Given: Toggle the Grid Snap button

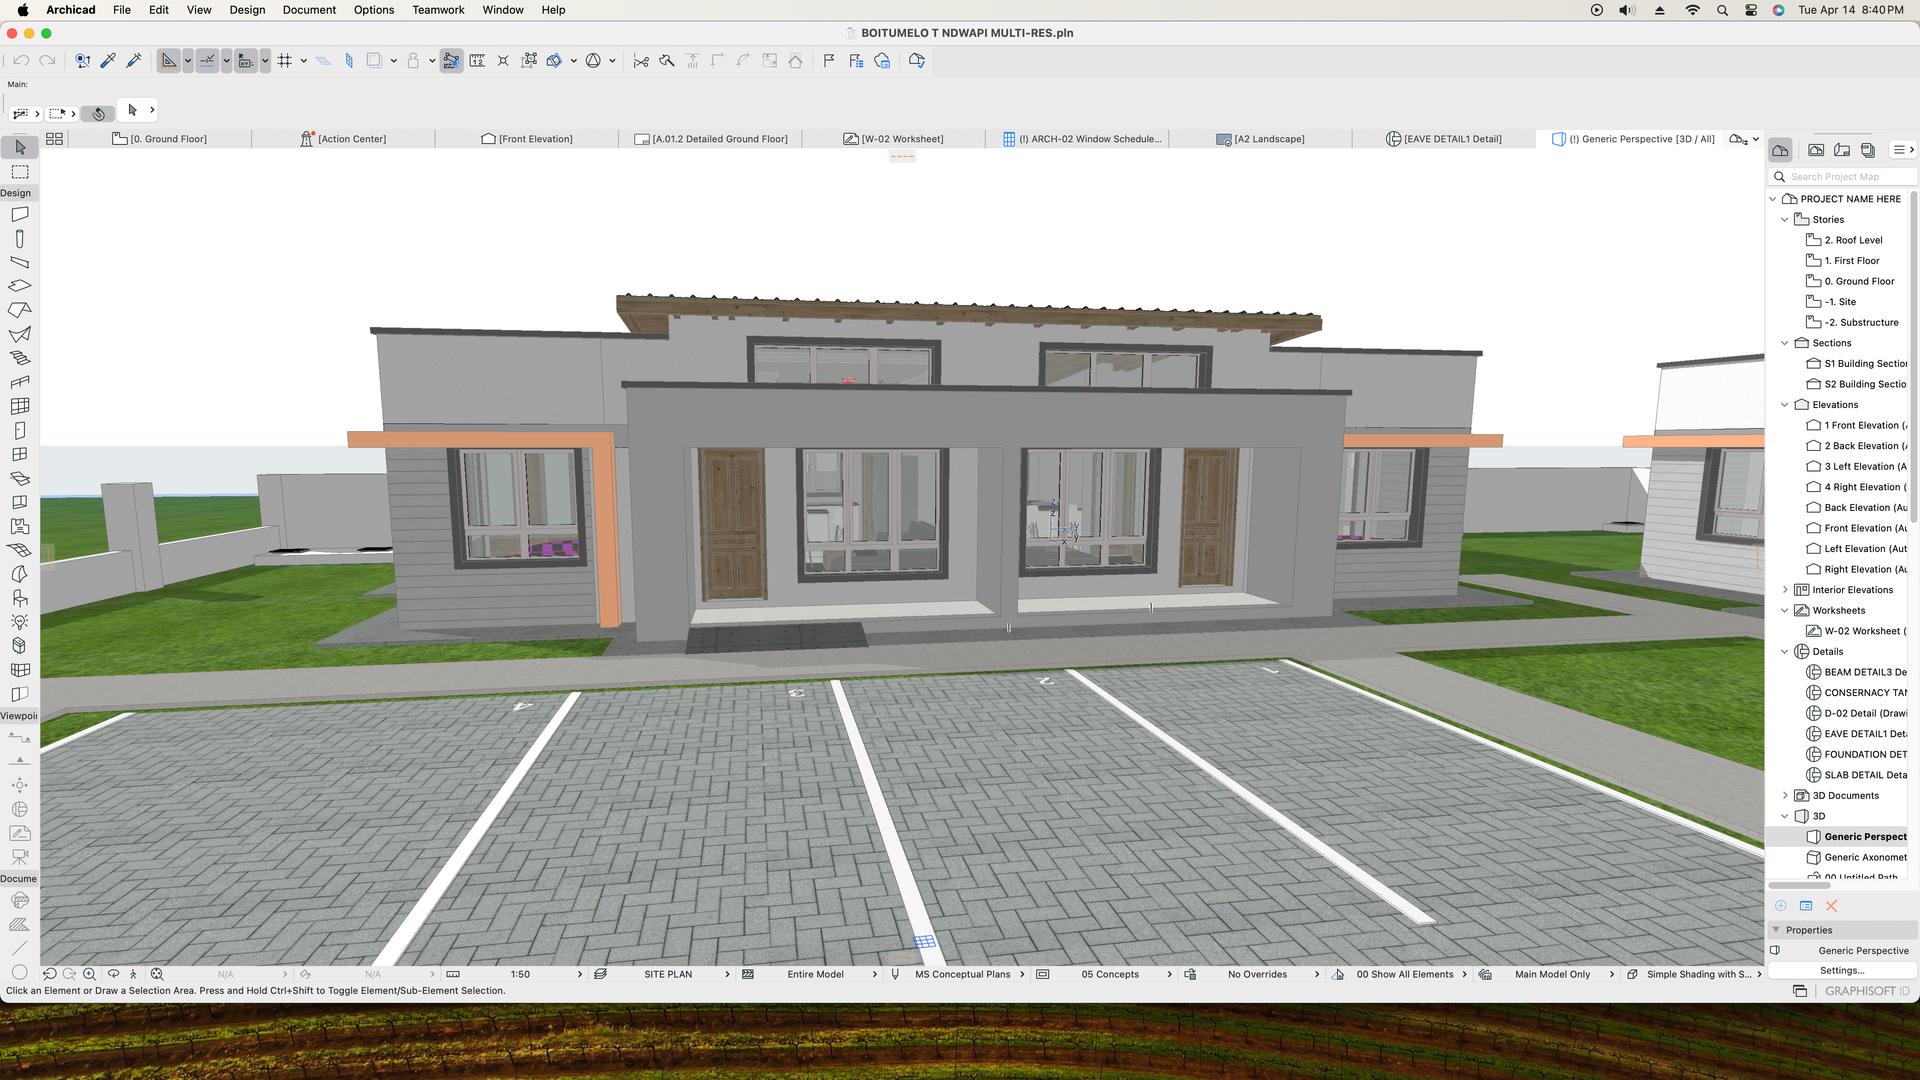Looking at the screenshot, I should click(285, 61).
